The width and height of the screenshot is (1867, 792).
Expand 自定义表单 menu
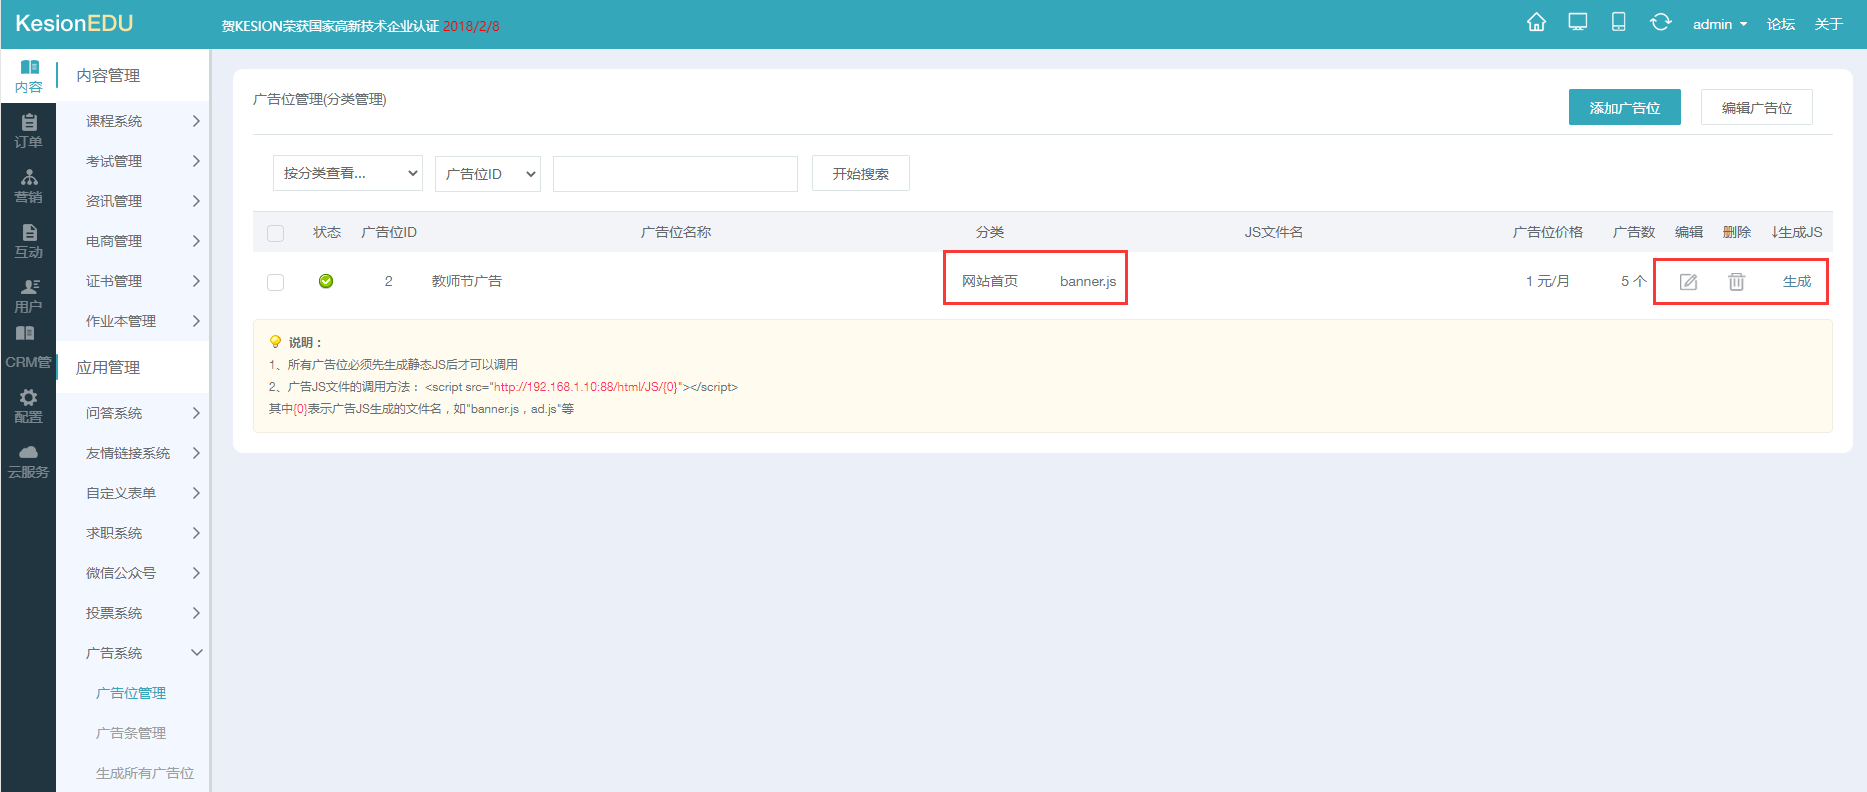coord(133,493)
